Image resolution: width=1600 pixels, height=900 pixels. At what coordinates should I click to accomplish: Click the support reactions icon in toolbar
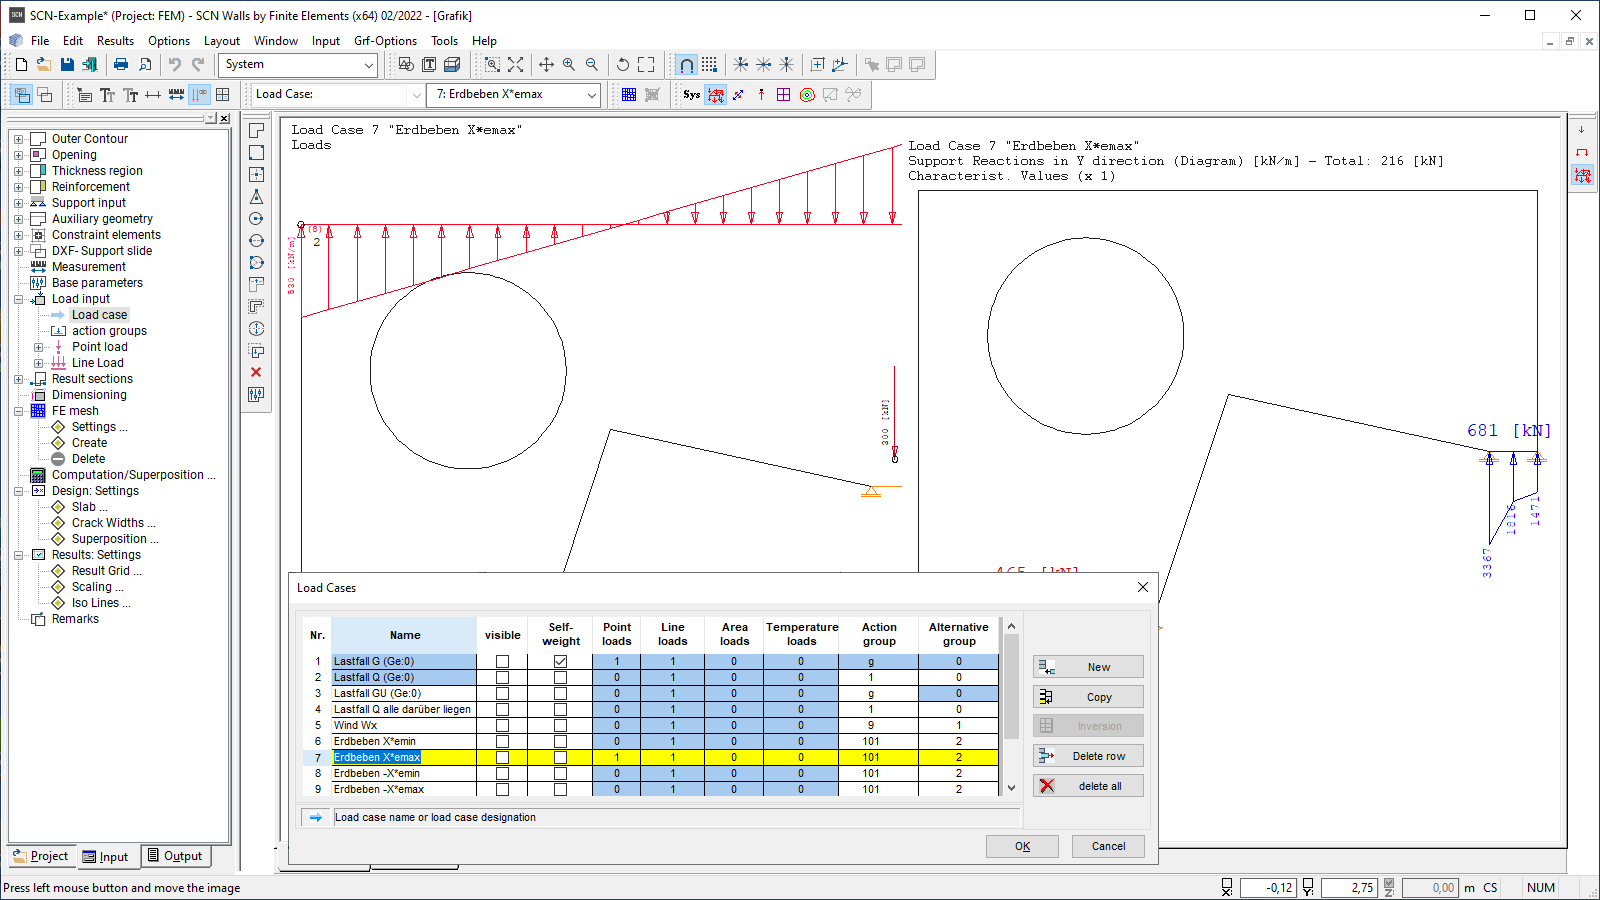click(x=716, y=94)
